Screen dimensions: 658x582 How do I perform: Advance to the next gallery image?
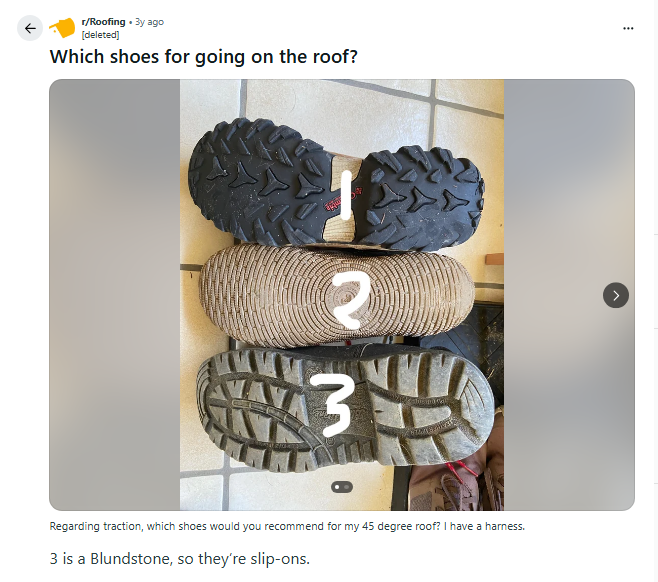(616, 295)
